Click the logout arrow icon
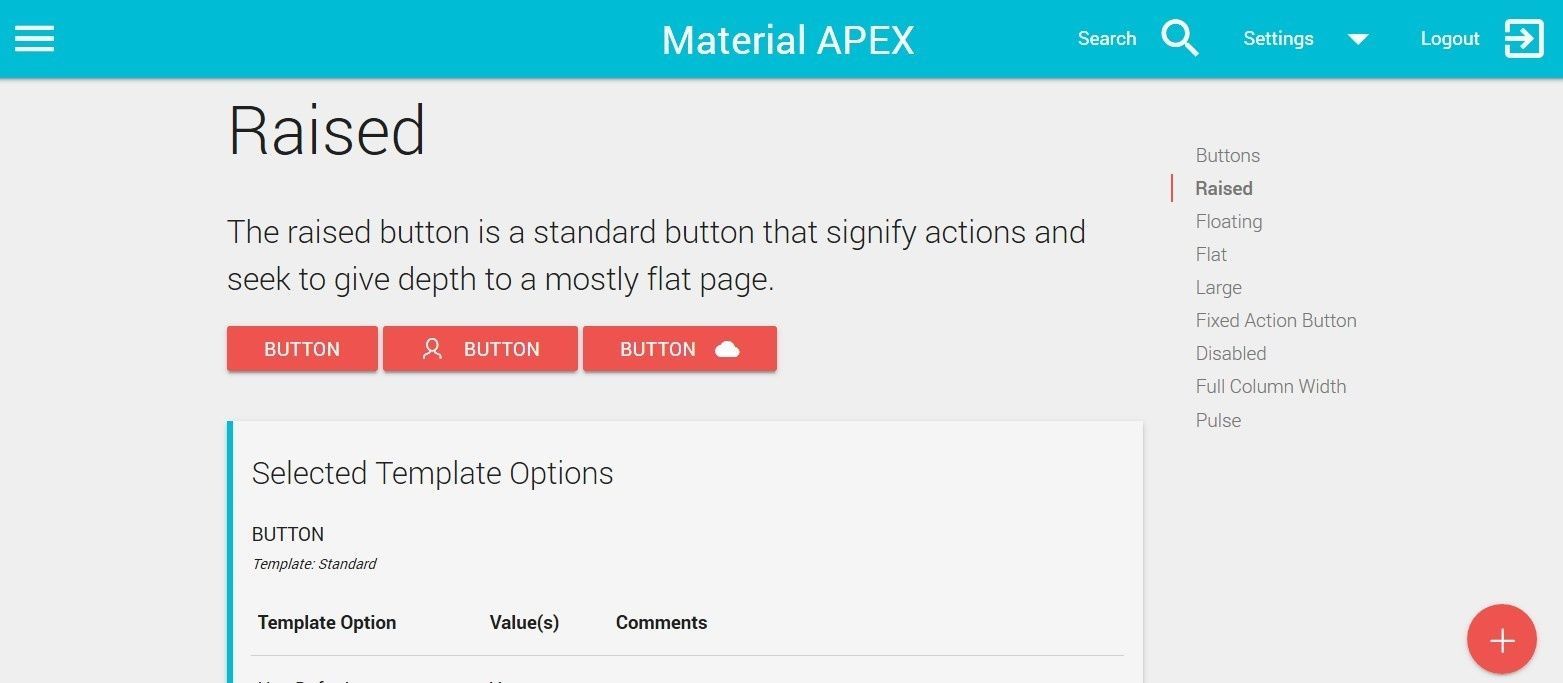 1524,39
